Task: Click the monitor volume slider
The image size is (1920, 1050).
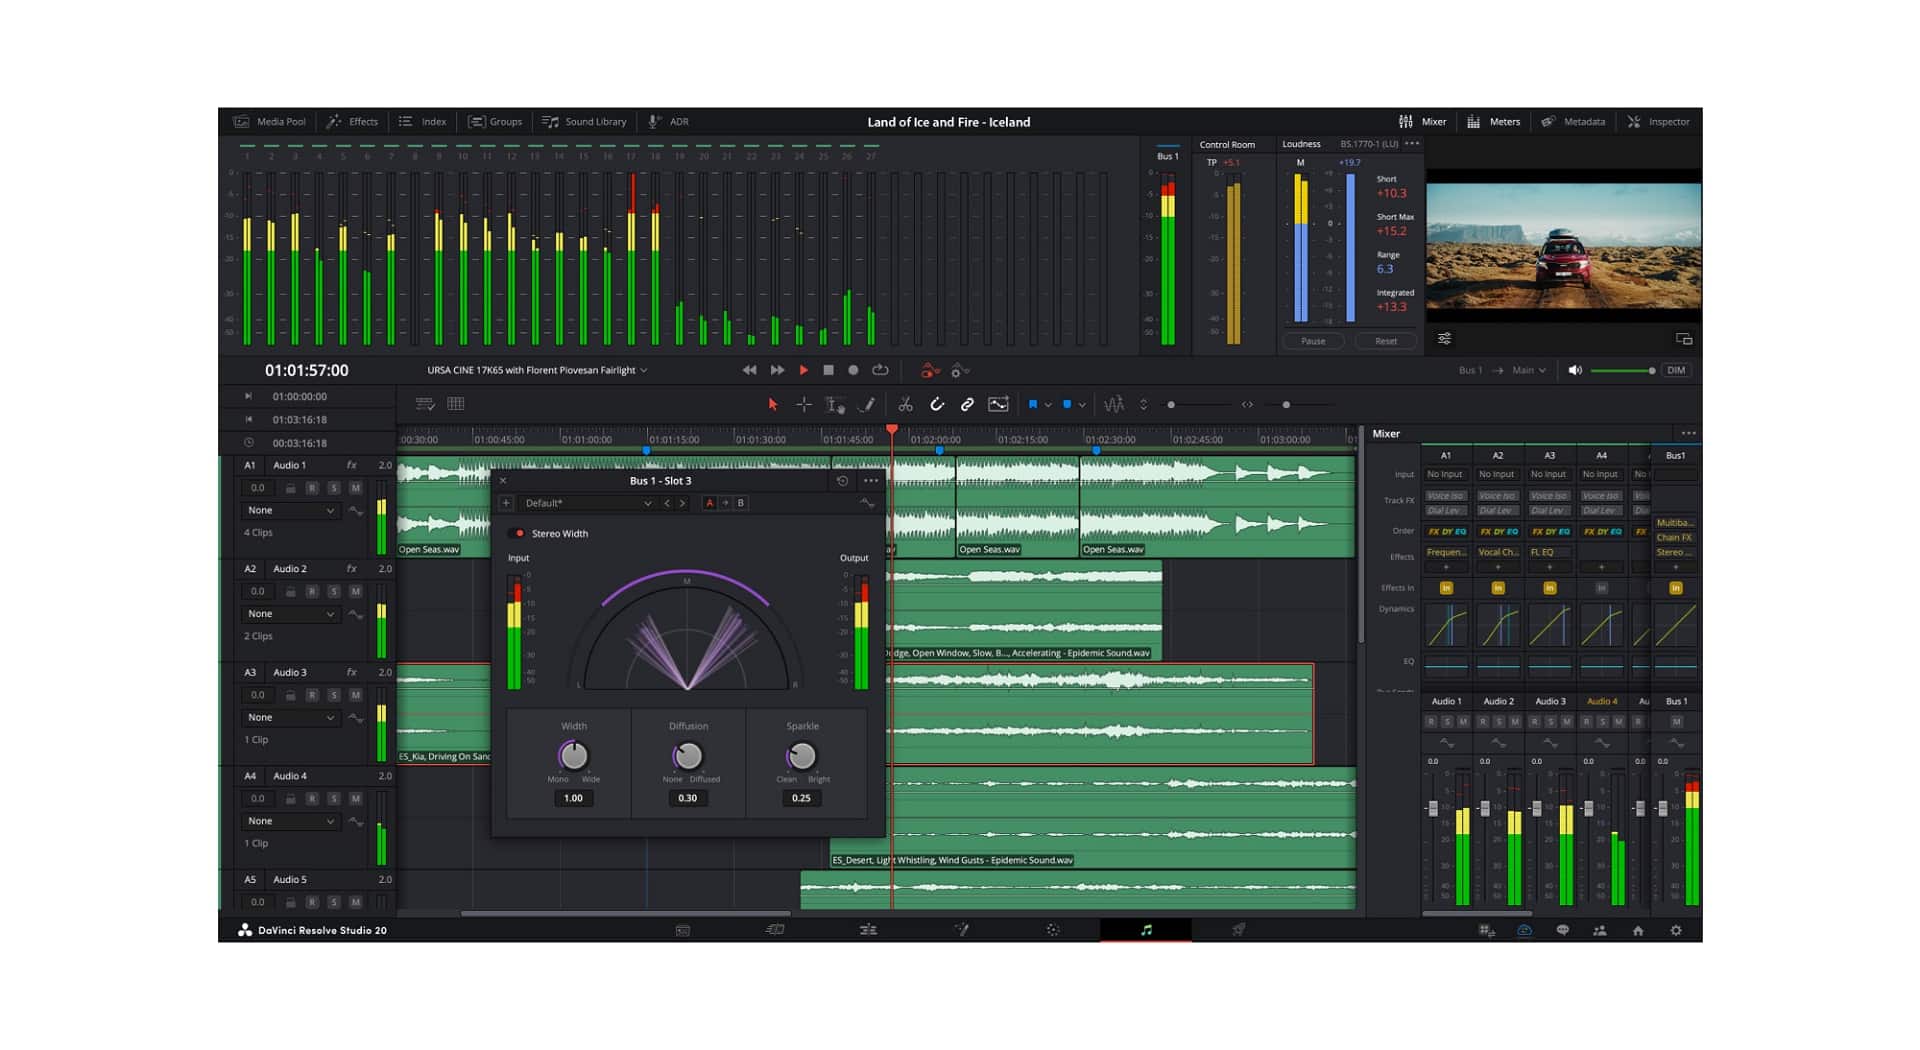Action: pos(1620,371)
